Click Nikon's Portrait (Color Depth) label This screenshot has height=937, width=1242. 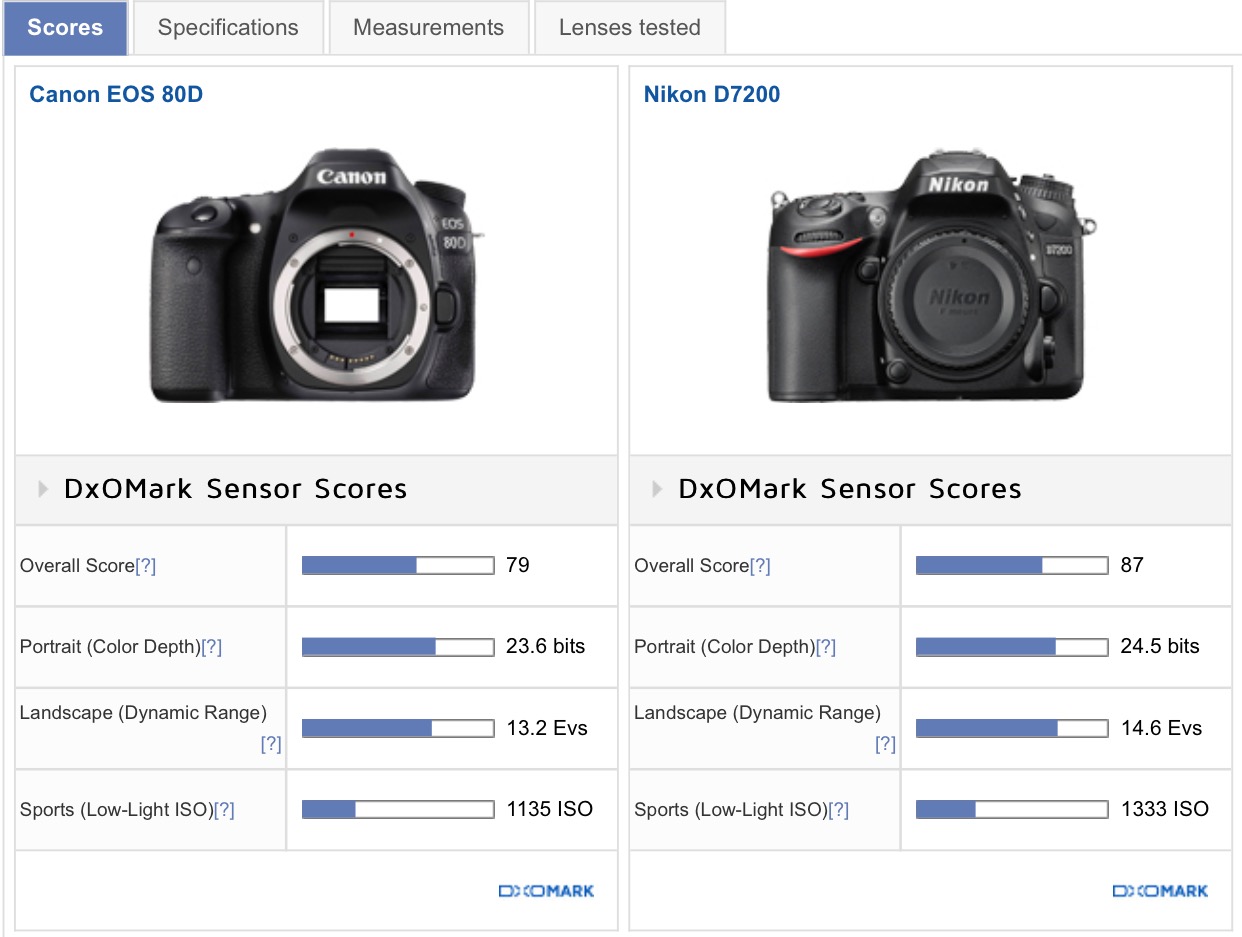(725, 647)
